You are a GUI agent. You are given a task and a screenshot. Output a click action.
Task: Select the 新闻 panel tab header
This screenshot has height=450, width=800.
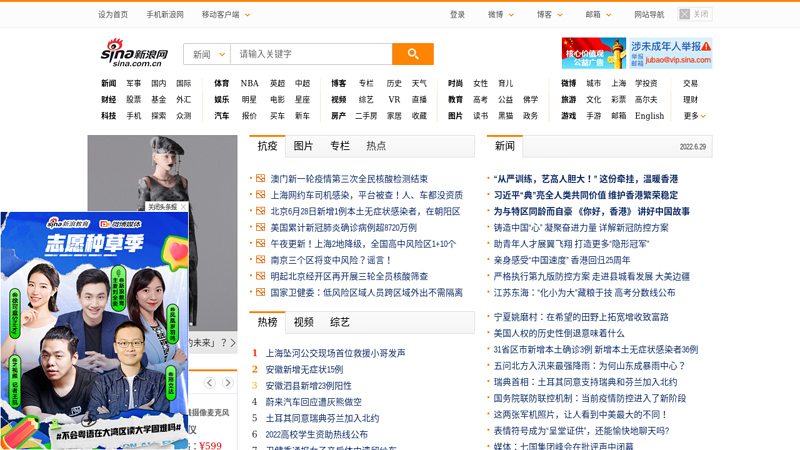505,146
